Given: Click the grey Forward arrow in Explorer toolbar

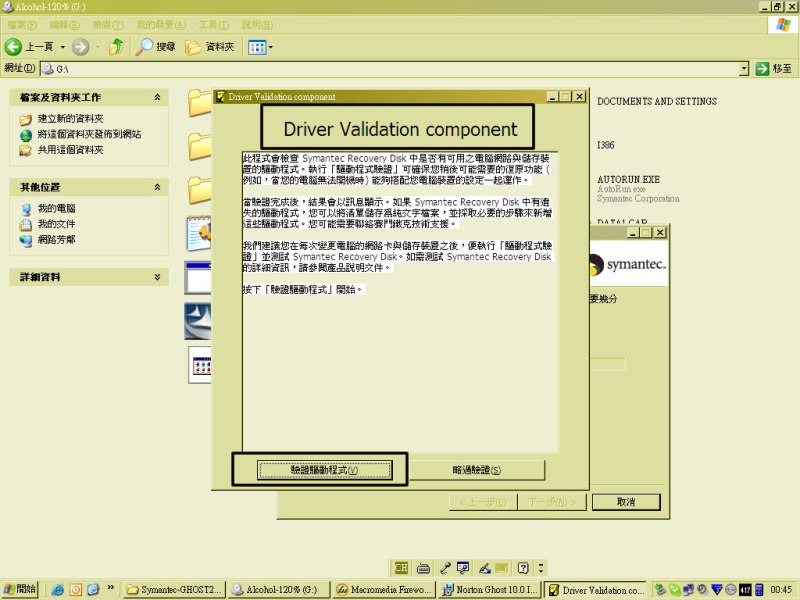Looking at the screenshot, I should (x=80, y=47).
